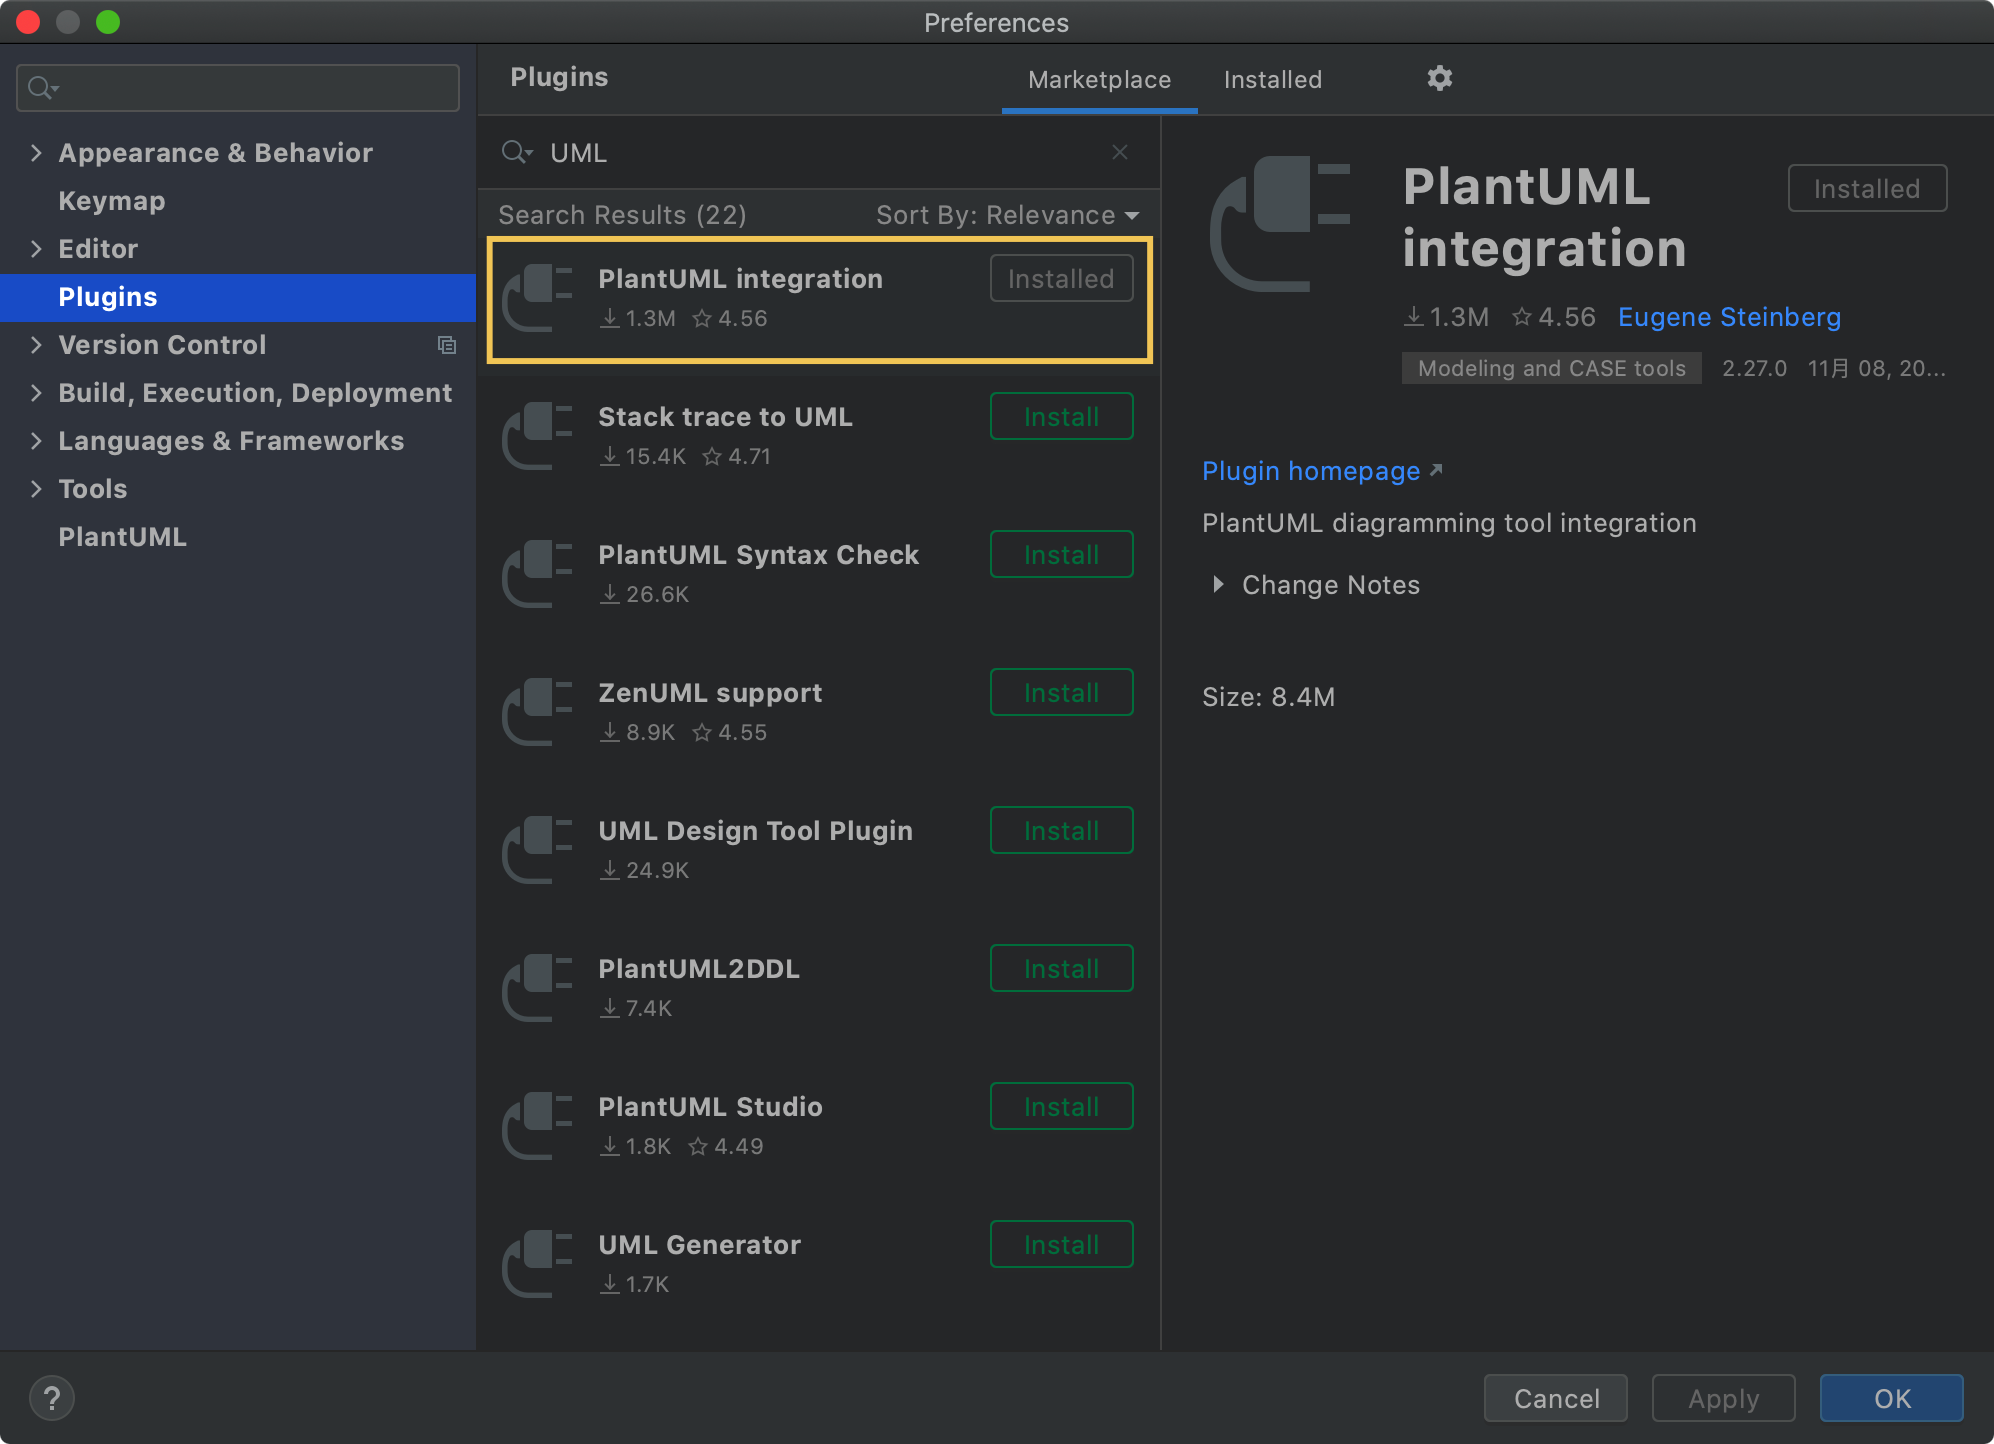The width and height of the screenshot is (1994, 1444).
Task: Confirm preferences with OK
Action: (1891, 1398)
